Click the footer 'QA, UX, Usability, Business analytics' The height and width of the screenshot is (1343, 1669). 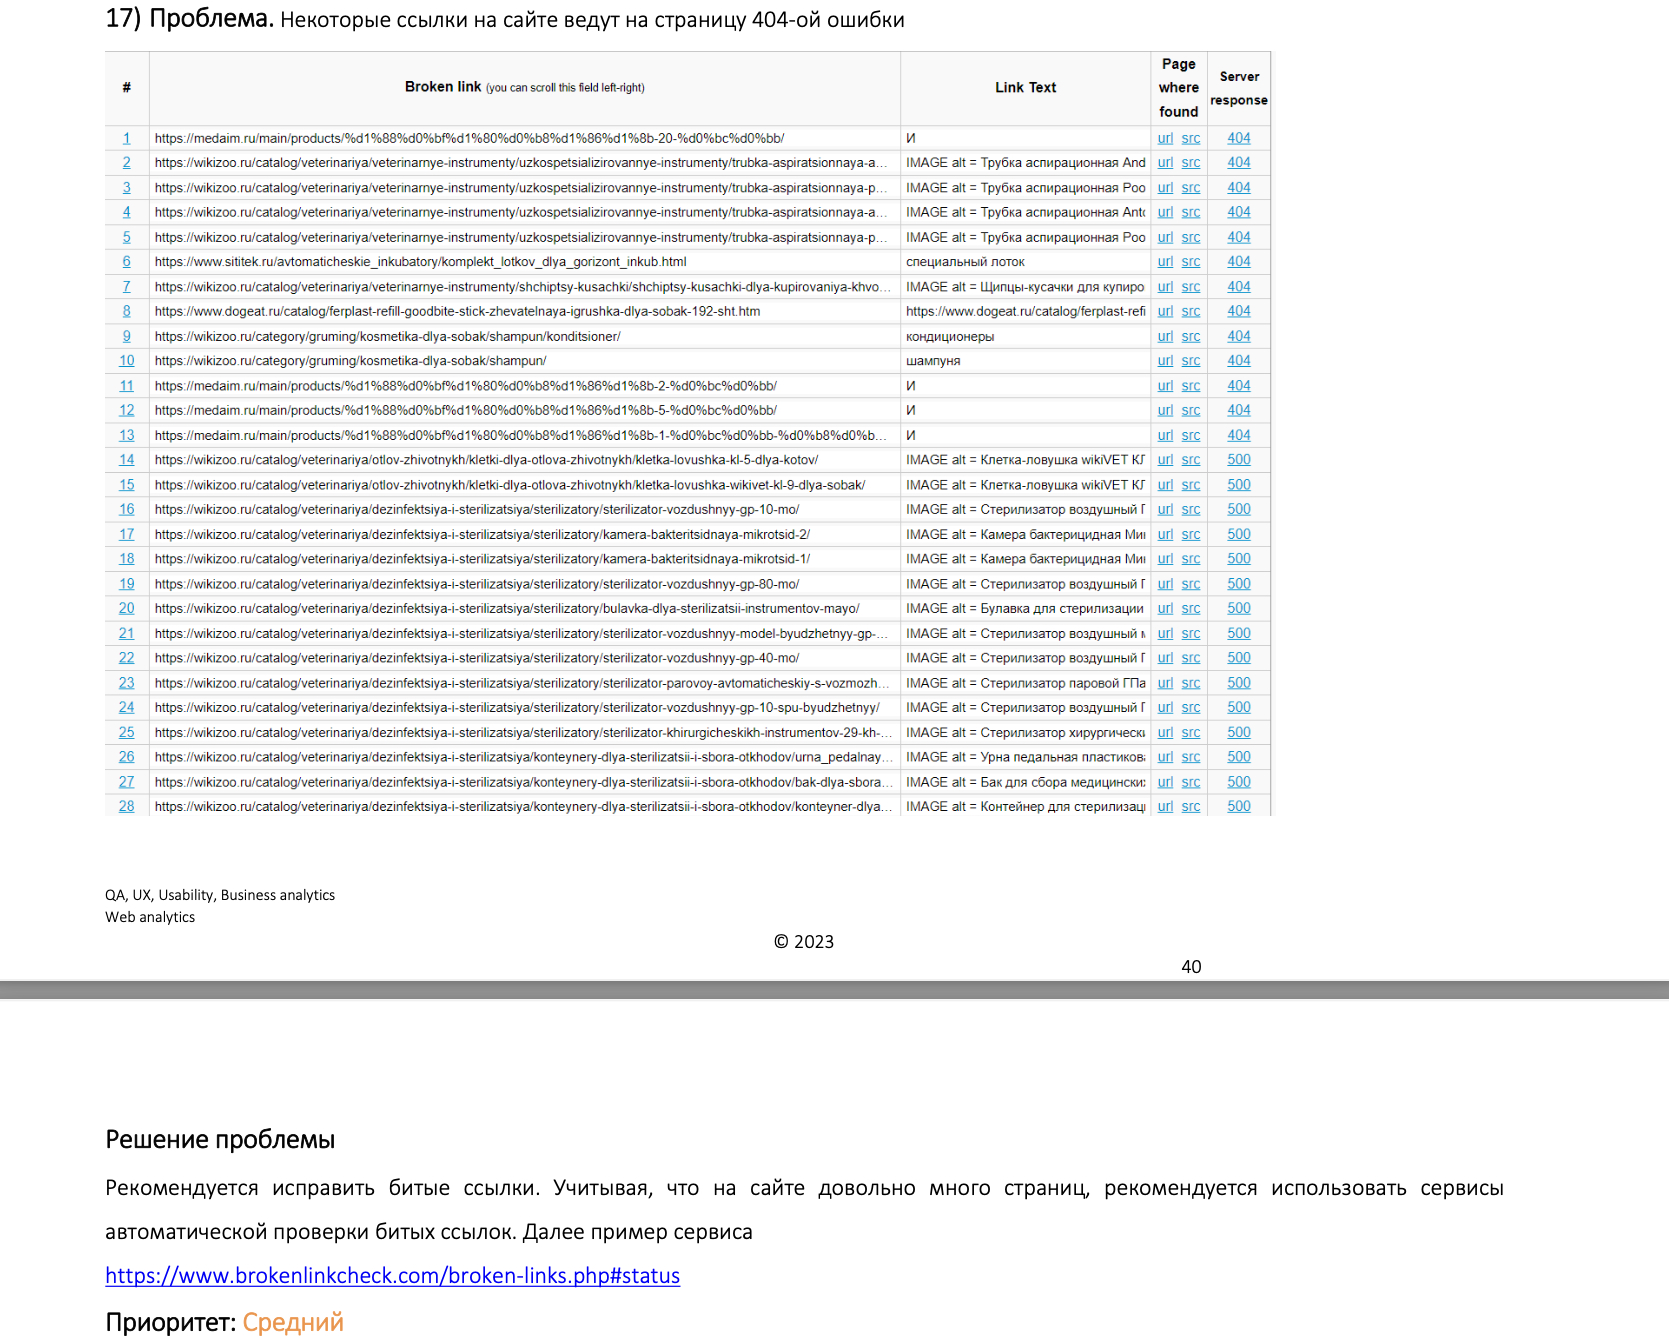tap(220, 895)
